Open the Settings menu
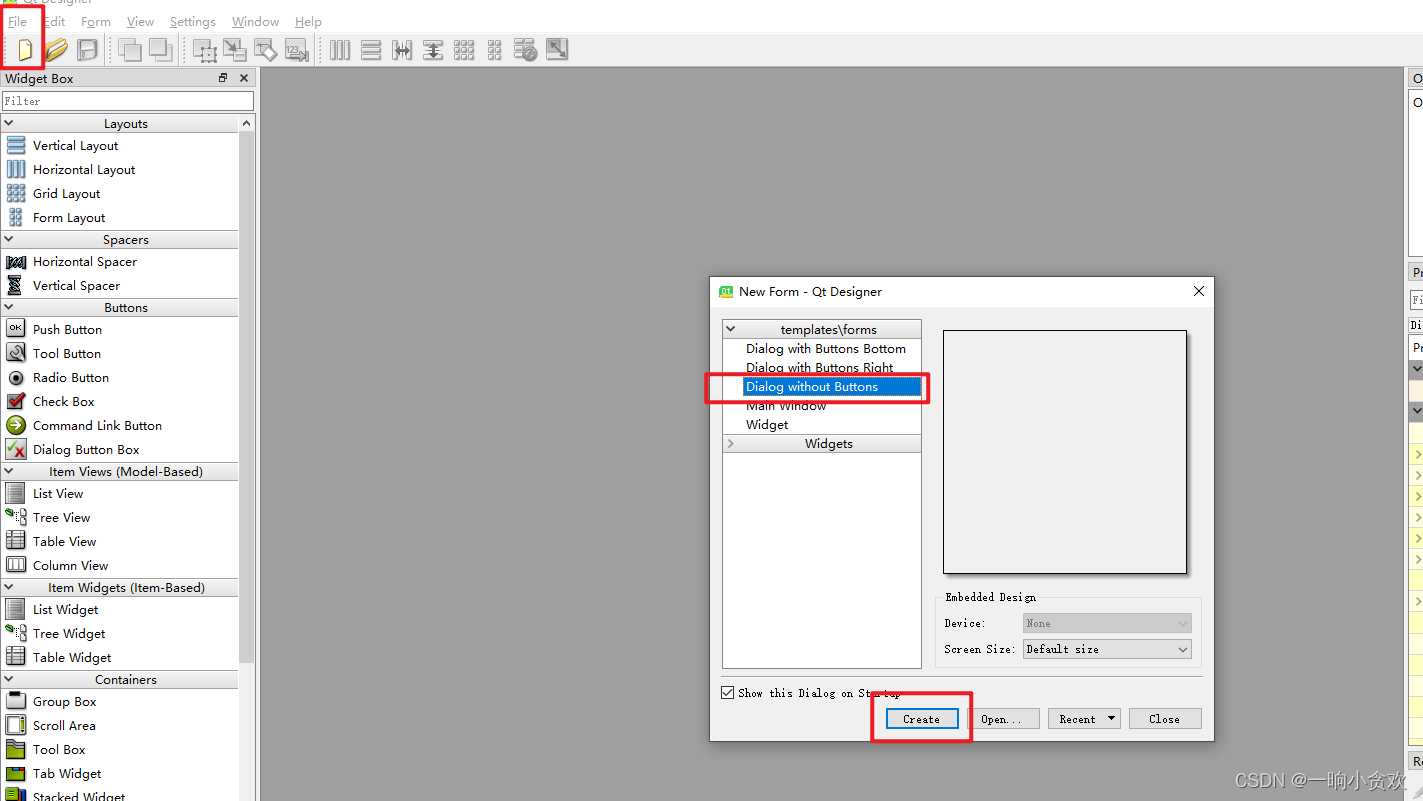 193,21
